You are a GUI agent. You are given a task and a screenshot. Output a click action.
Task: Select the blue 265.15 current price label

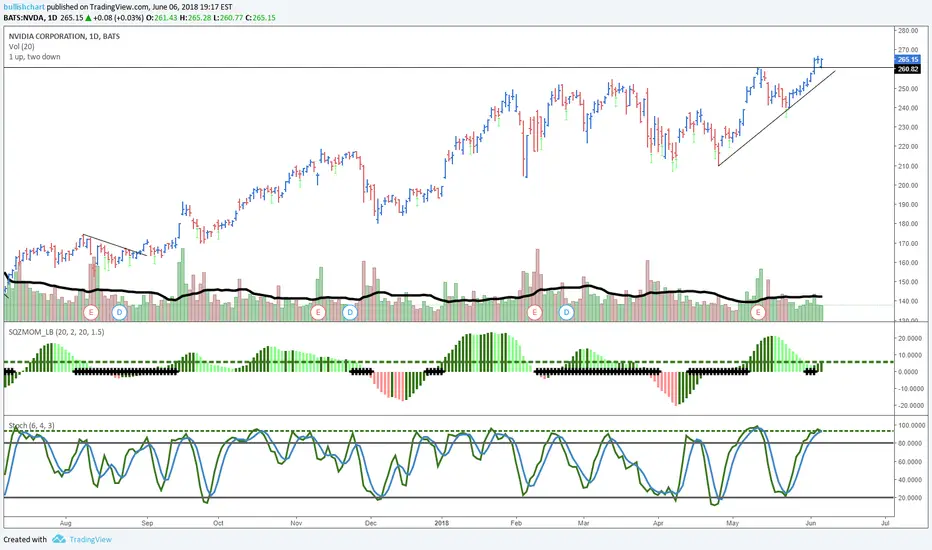[908, 59]
